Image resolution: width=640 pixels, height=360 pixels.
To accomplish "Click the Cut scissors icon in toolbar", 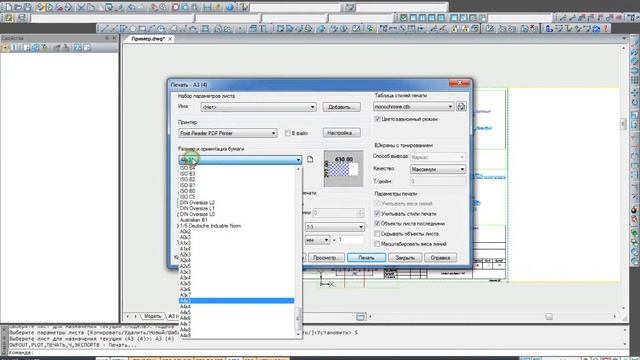I will coord(81,7).
